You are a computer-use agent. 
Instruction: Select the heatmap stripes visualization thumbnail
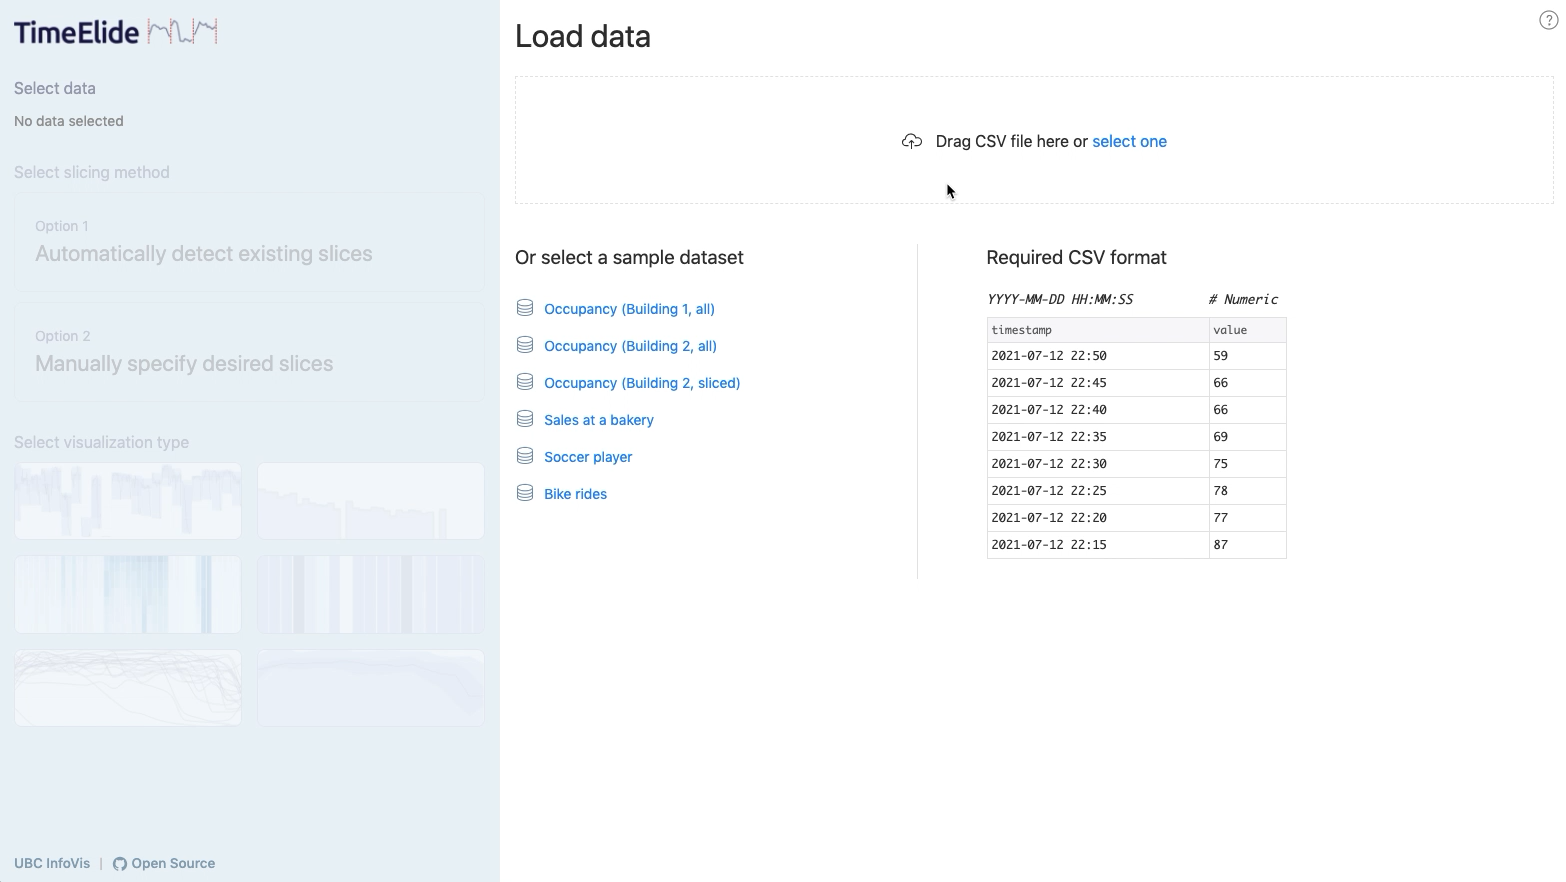[127, 594]
